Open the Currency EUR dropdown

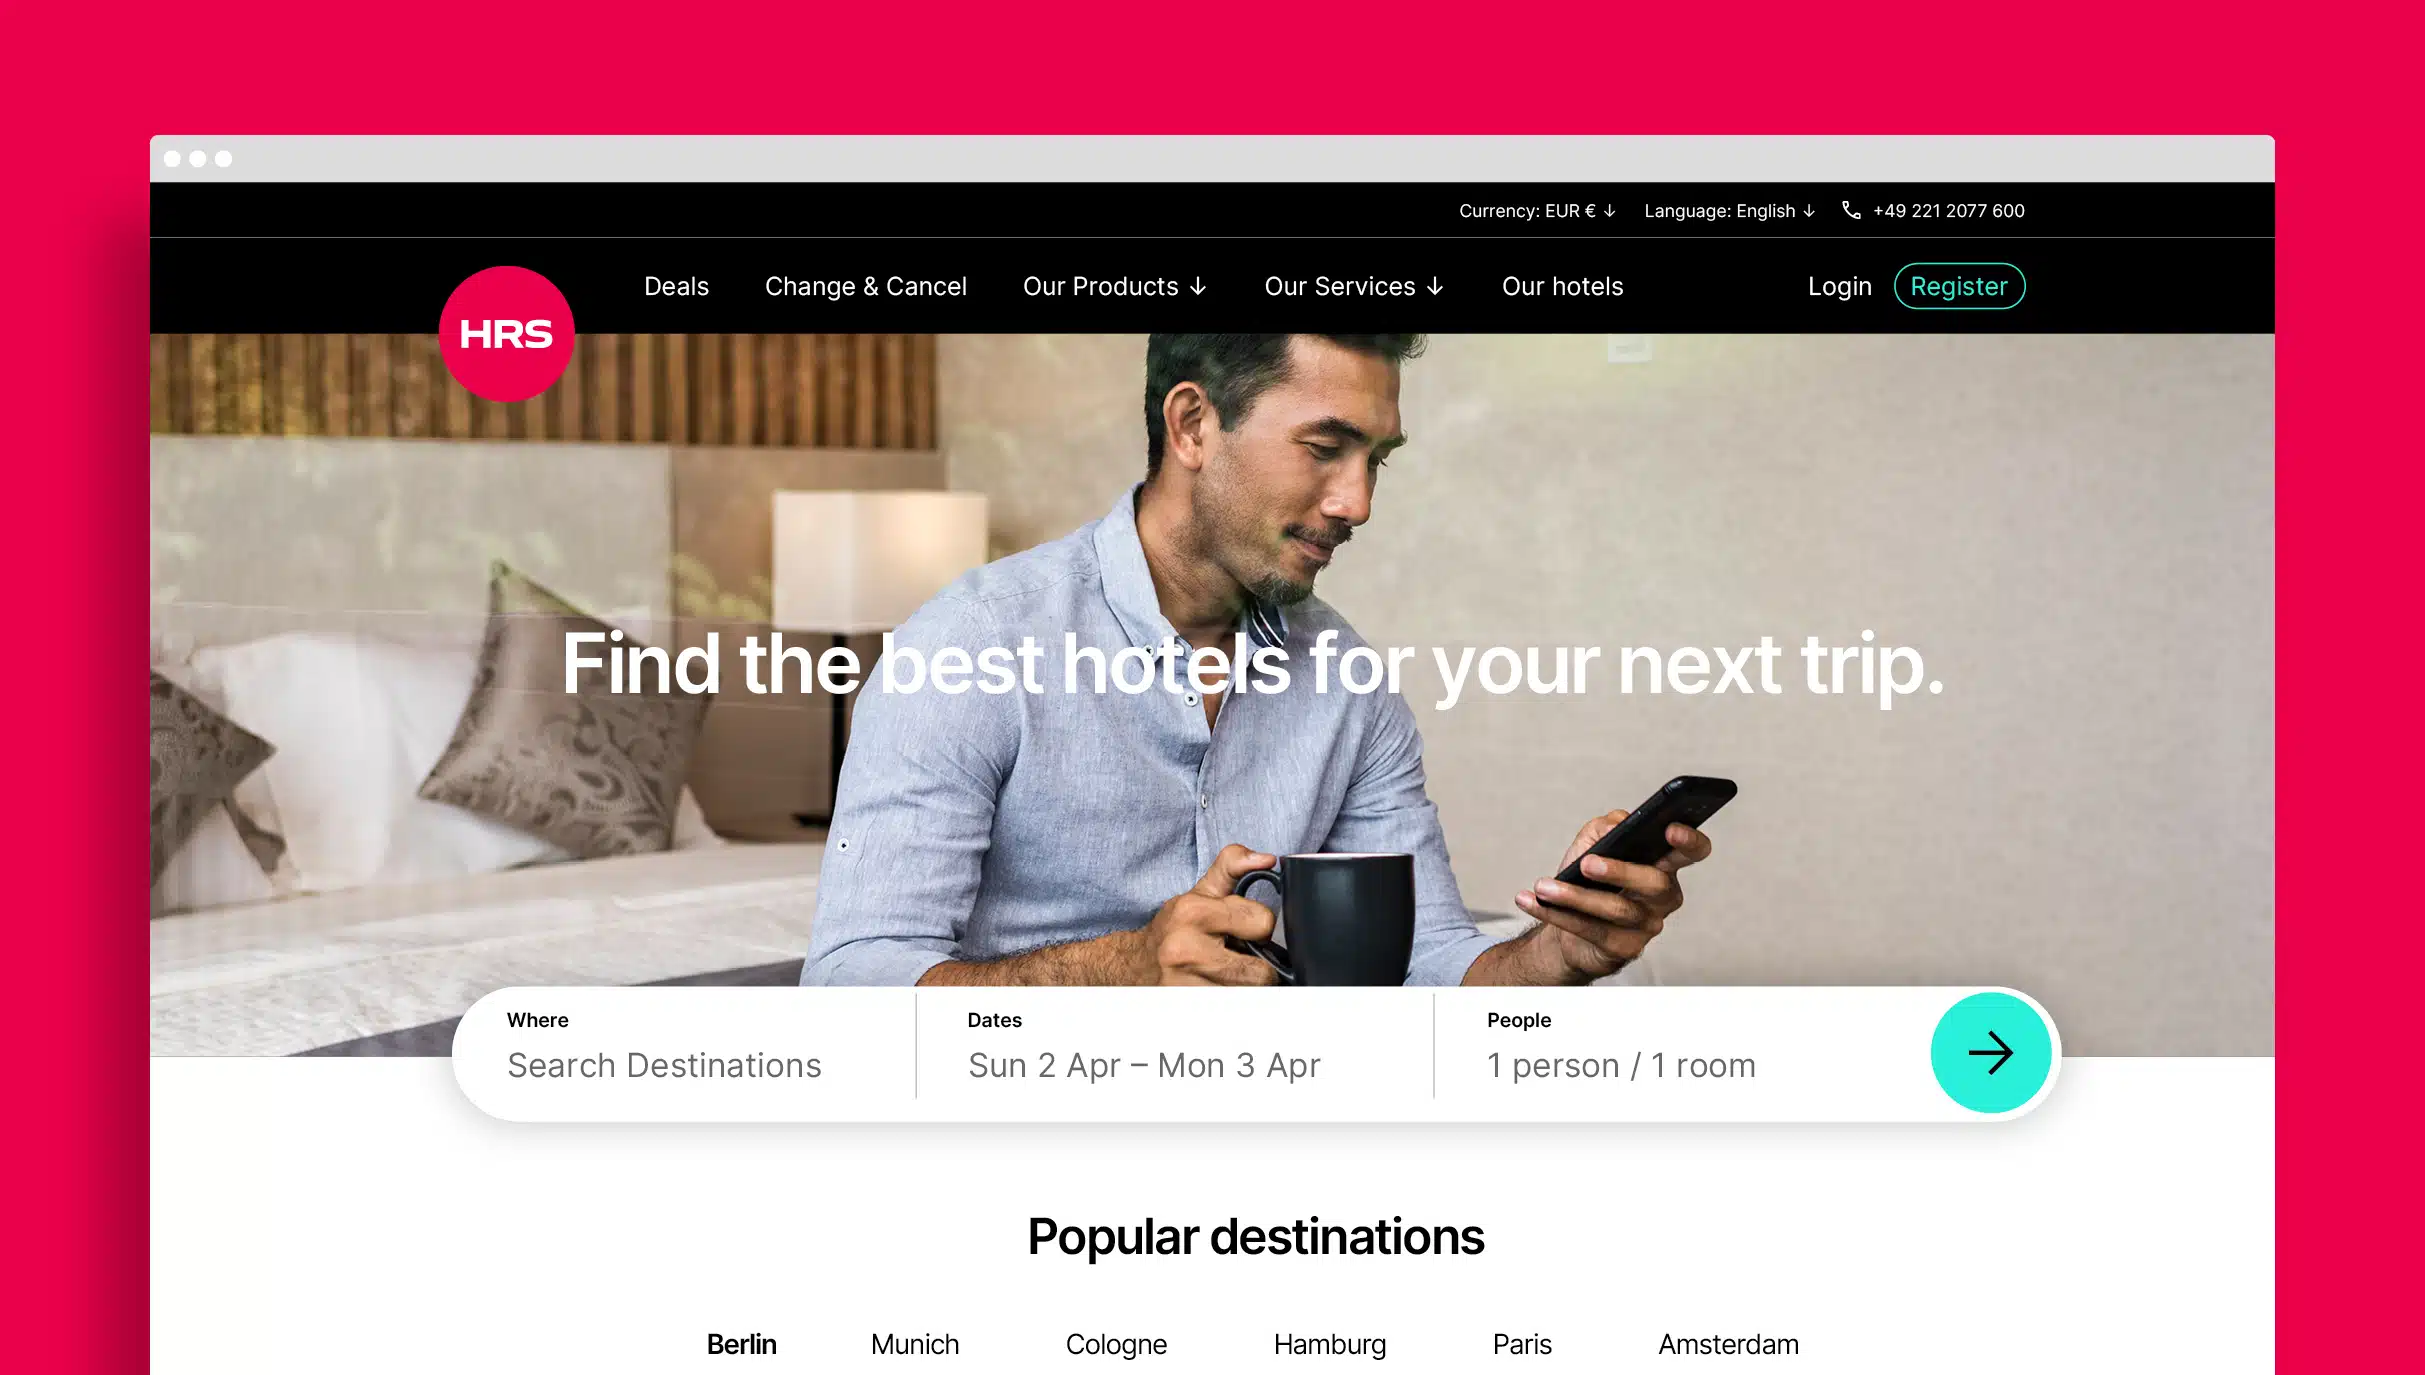[1537, 211]
